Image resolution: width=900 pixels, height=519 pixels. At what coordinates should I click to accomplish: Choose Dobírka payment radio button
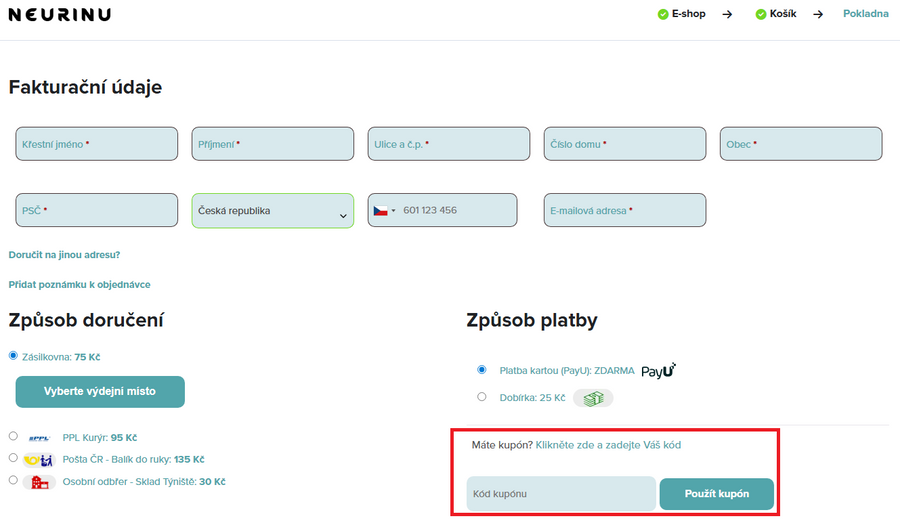[482, 397]
